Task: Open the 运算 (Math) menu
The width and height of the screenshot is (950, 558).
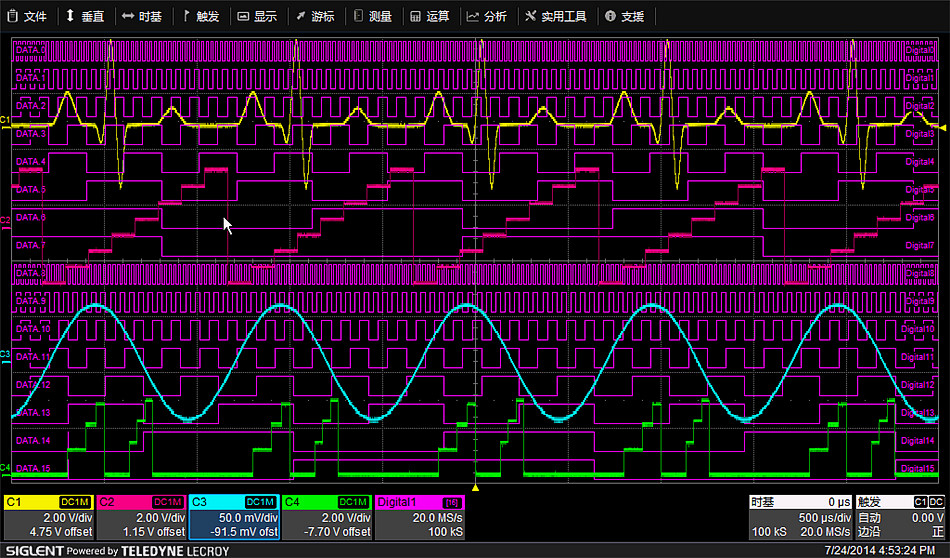Action: pyautogui.click(x=430, y=17)
